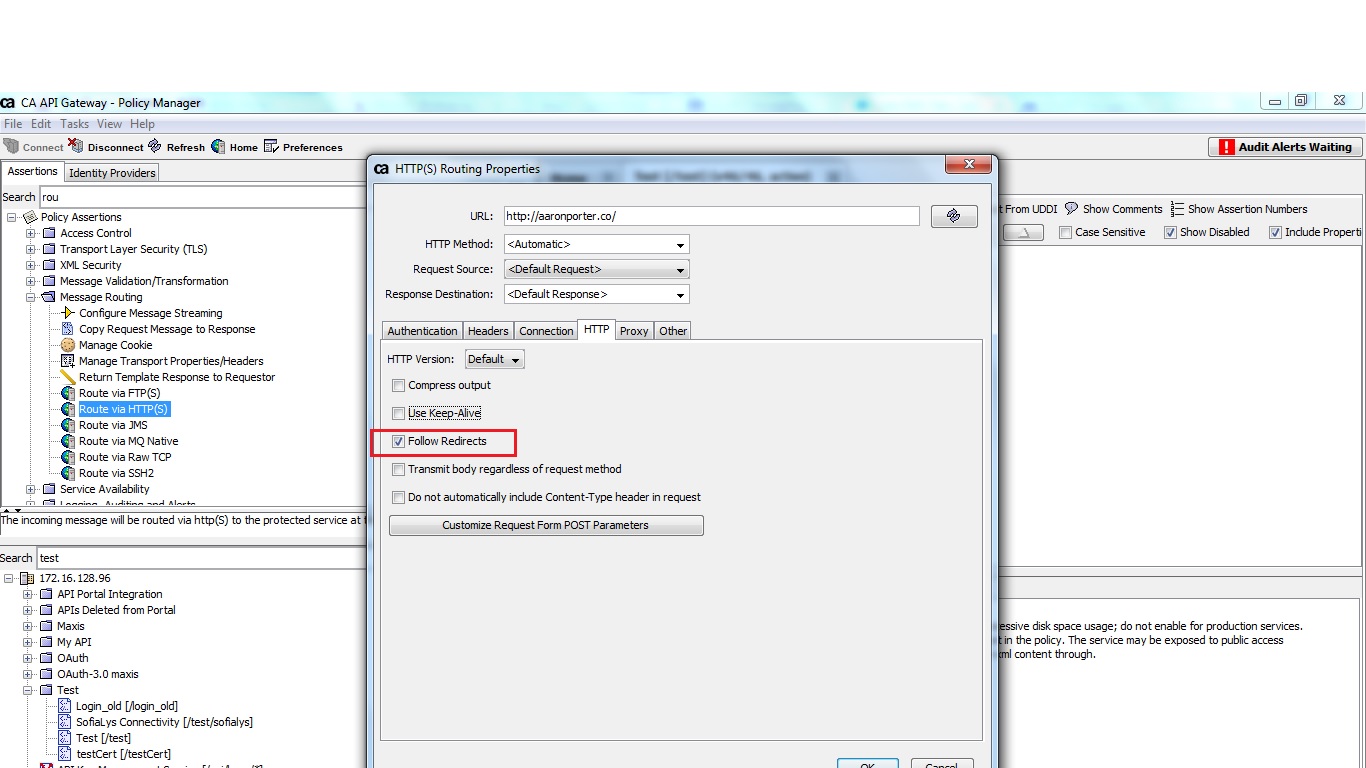Open the Tasks menu
This screenshot has width=1366, height=768.
74,123
